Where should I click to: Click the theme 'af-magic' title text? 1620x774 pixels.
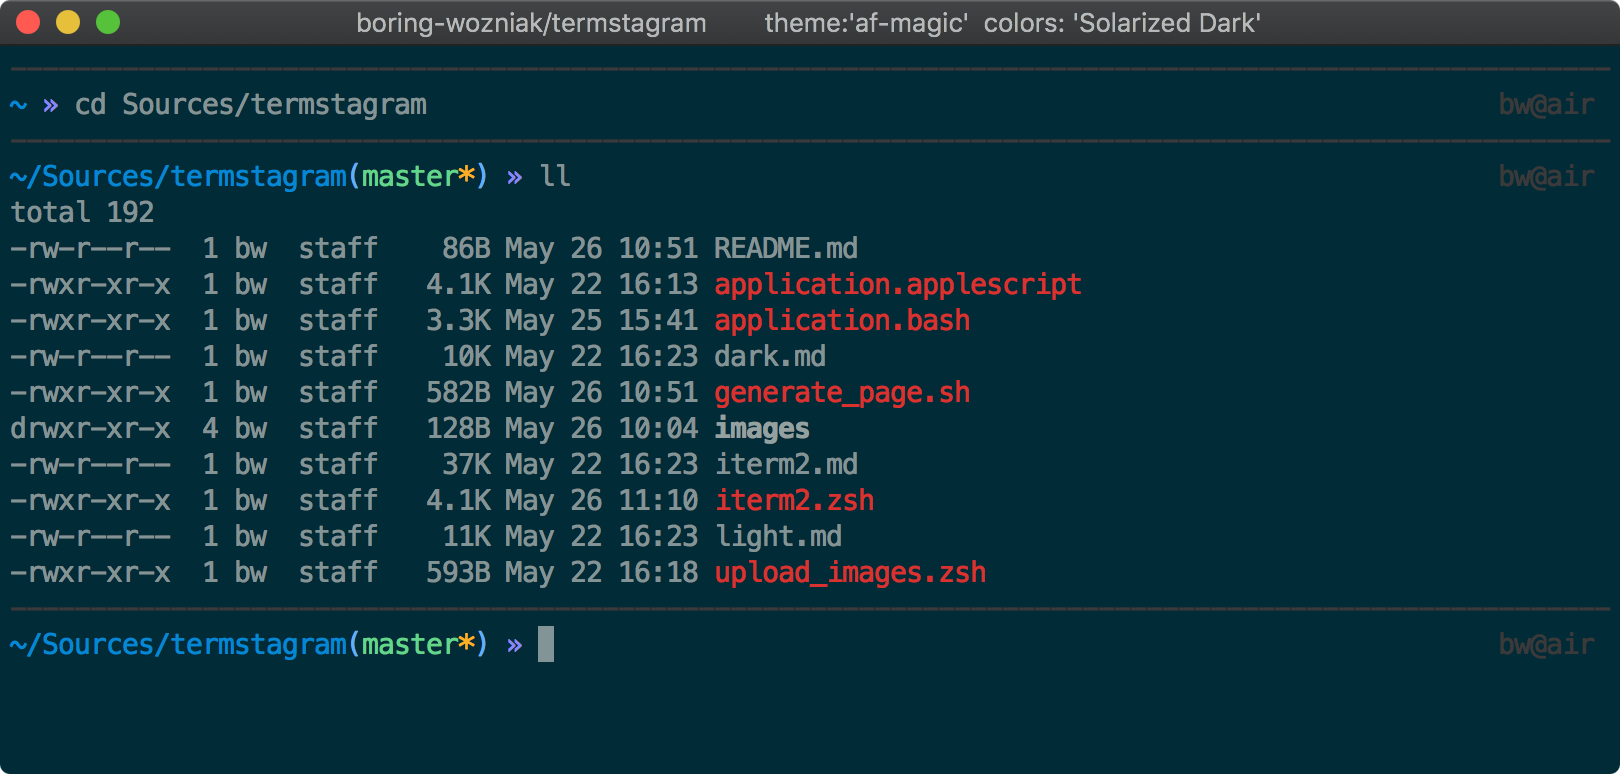click(865, 23)
